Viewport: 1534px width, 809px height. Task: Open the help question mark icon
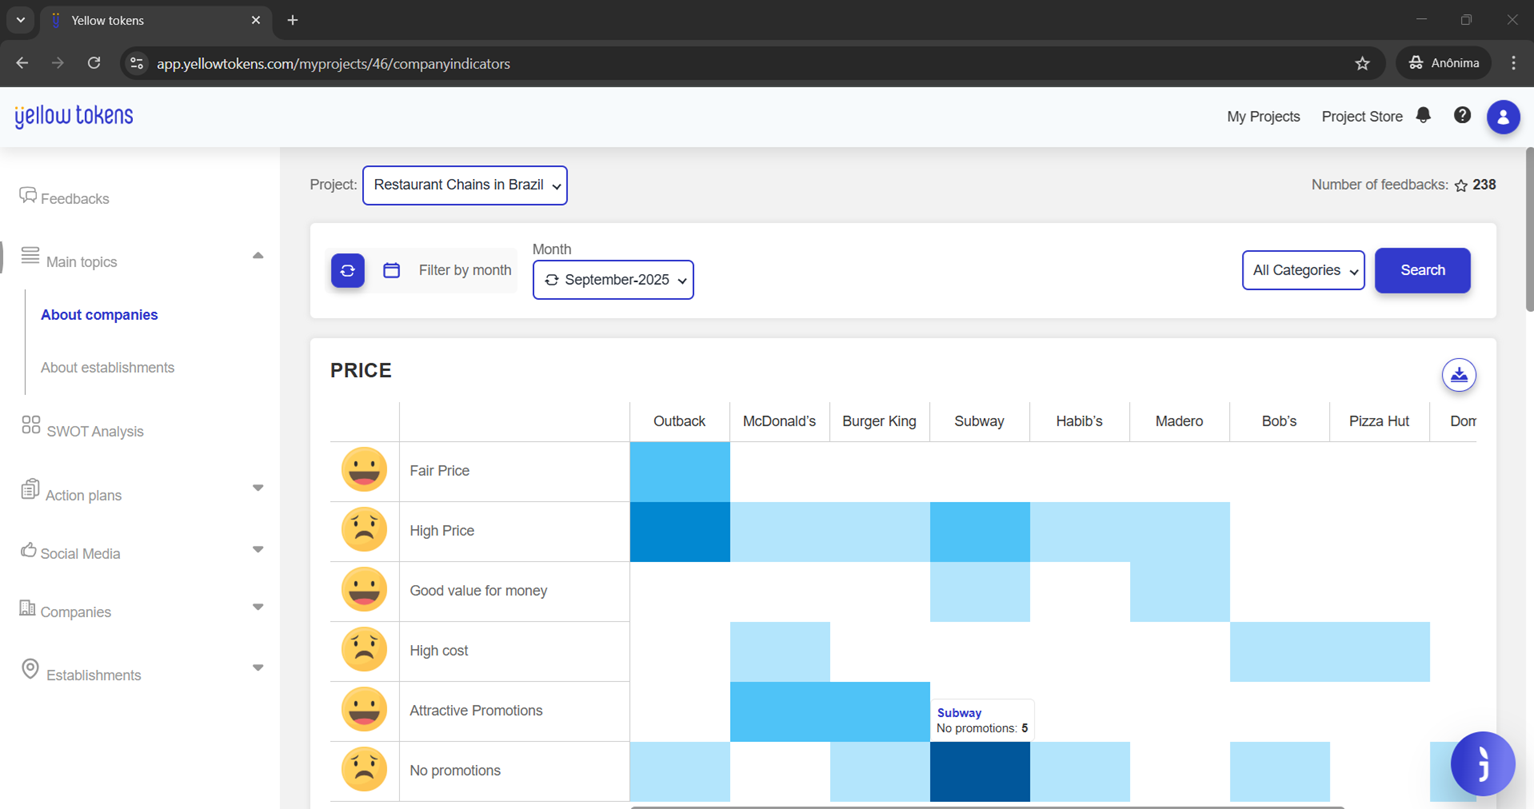click(x=1462, y=116)
